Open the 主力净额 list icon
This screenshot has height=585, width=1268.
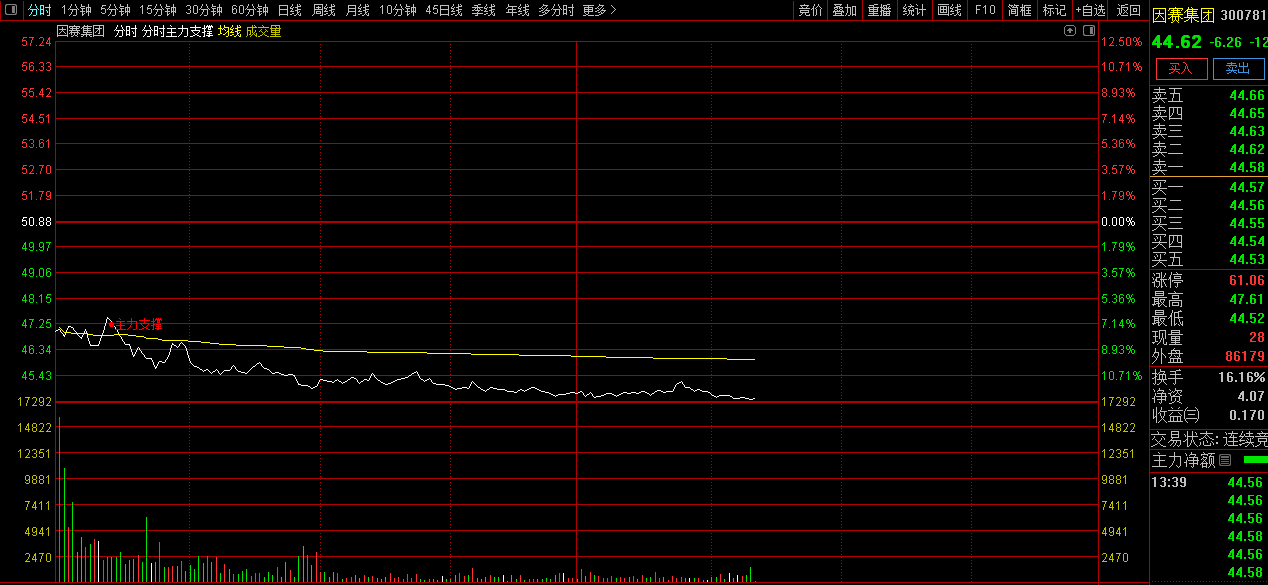point(1225,461)
